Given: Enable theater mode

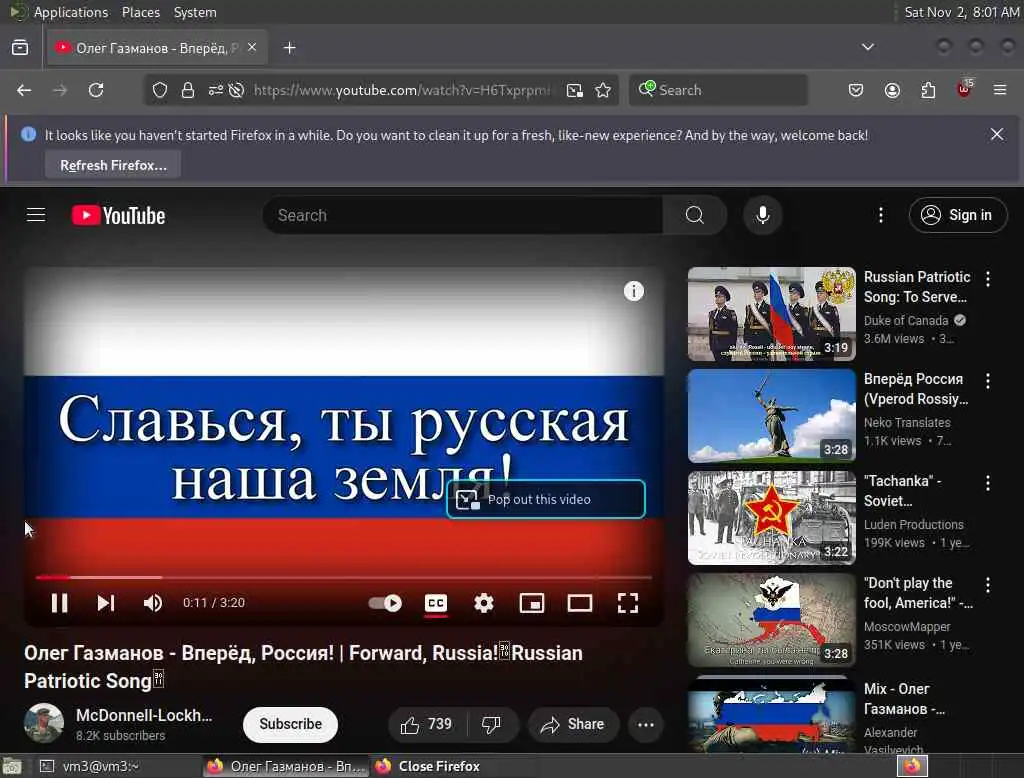Looking at the screenshot, I should point(580,603).
